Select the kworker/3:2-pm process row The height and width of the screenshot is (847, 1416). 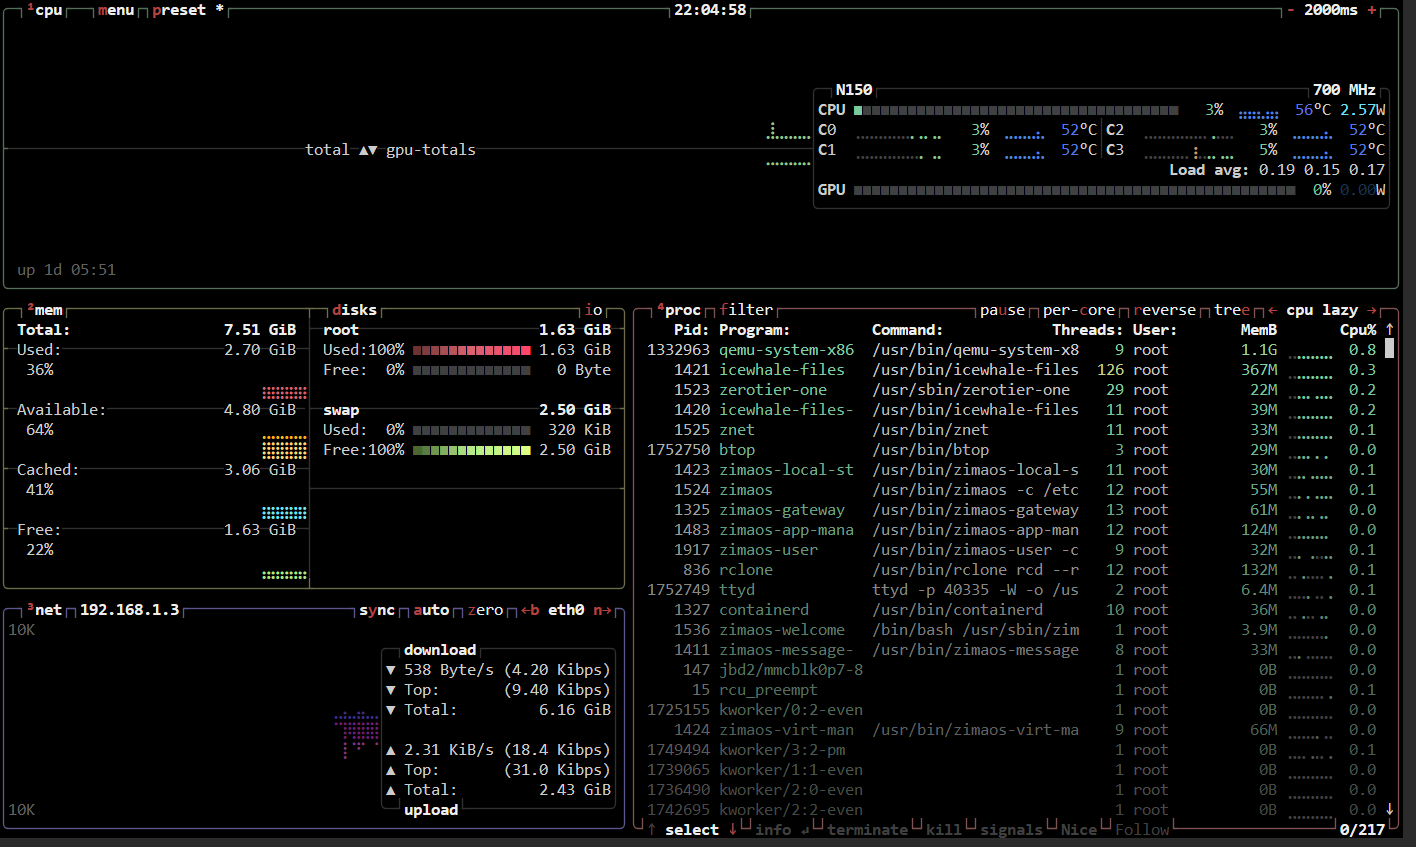pyautogui.click(x=1011, y=750)
